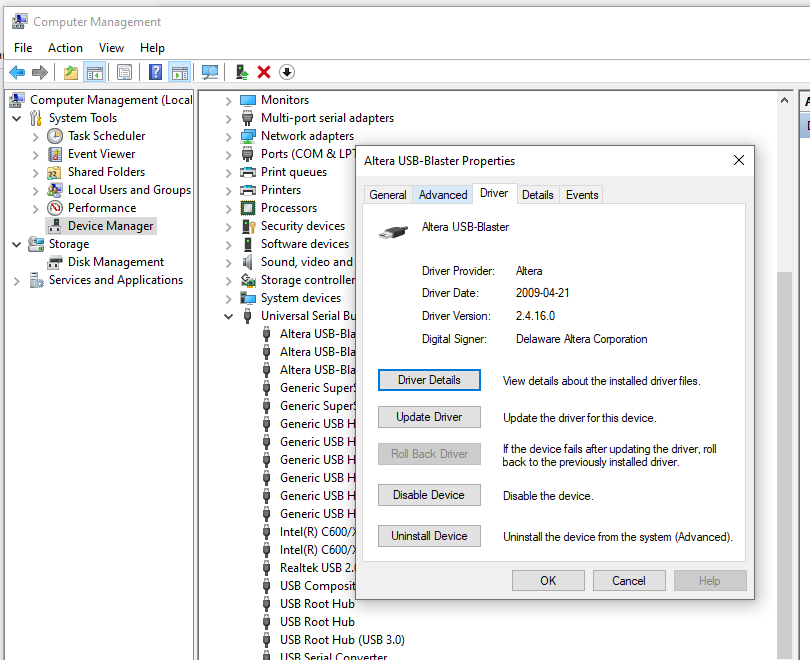The height and width of the screenshot is (660, 810).
Task: Collapse the Storage node
Action: point(17,244)
